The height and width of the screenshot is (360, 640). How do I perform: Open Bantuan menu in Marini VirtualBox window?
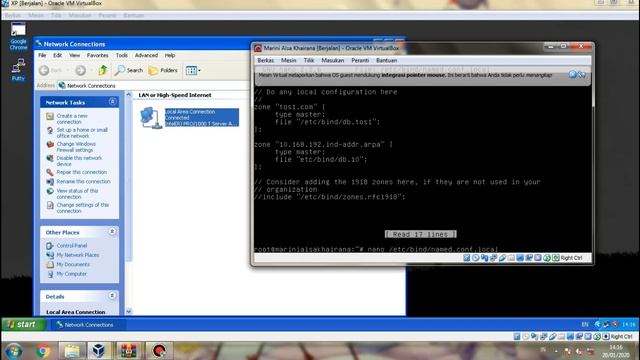387,60
